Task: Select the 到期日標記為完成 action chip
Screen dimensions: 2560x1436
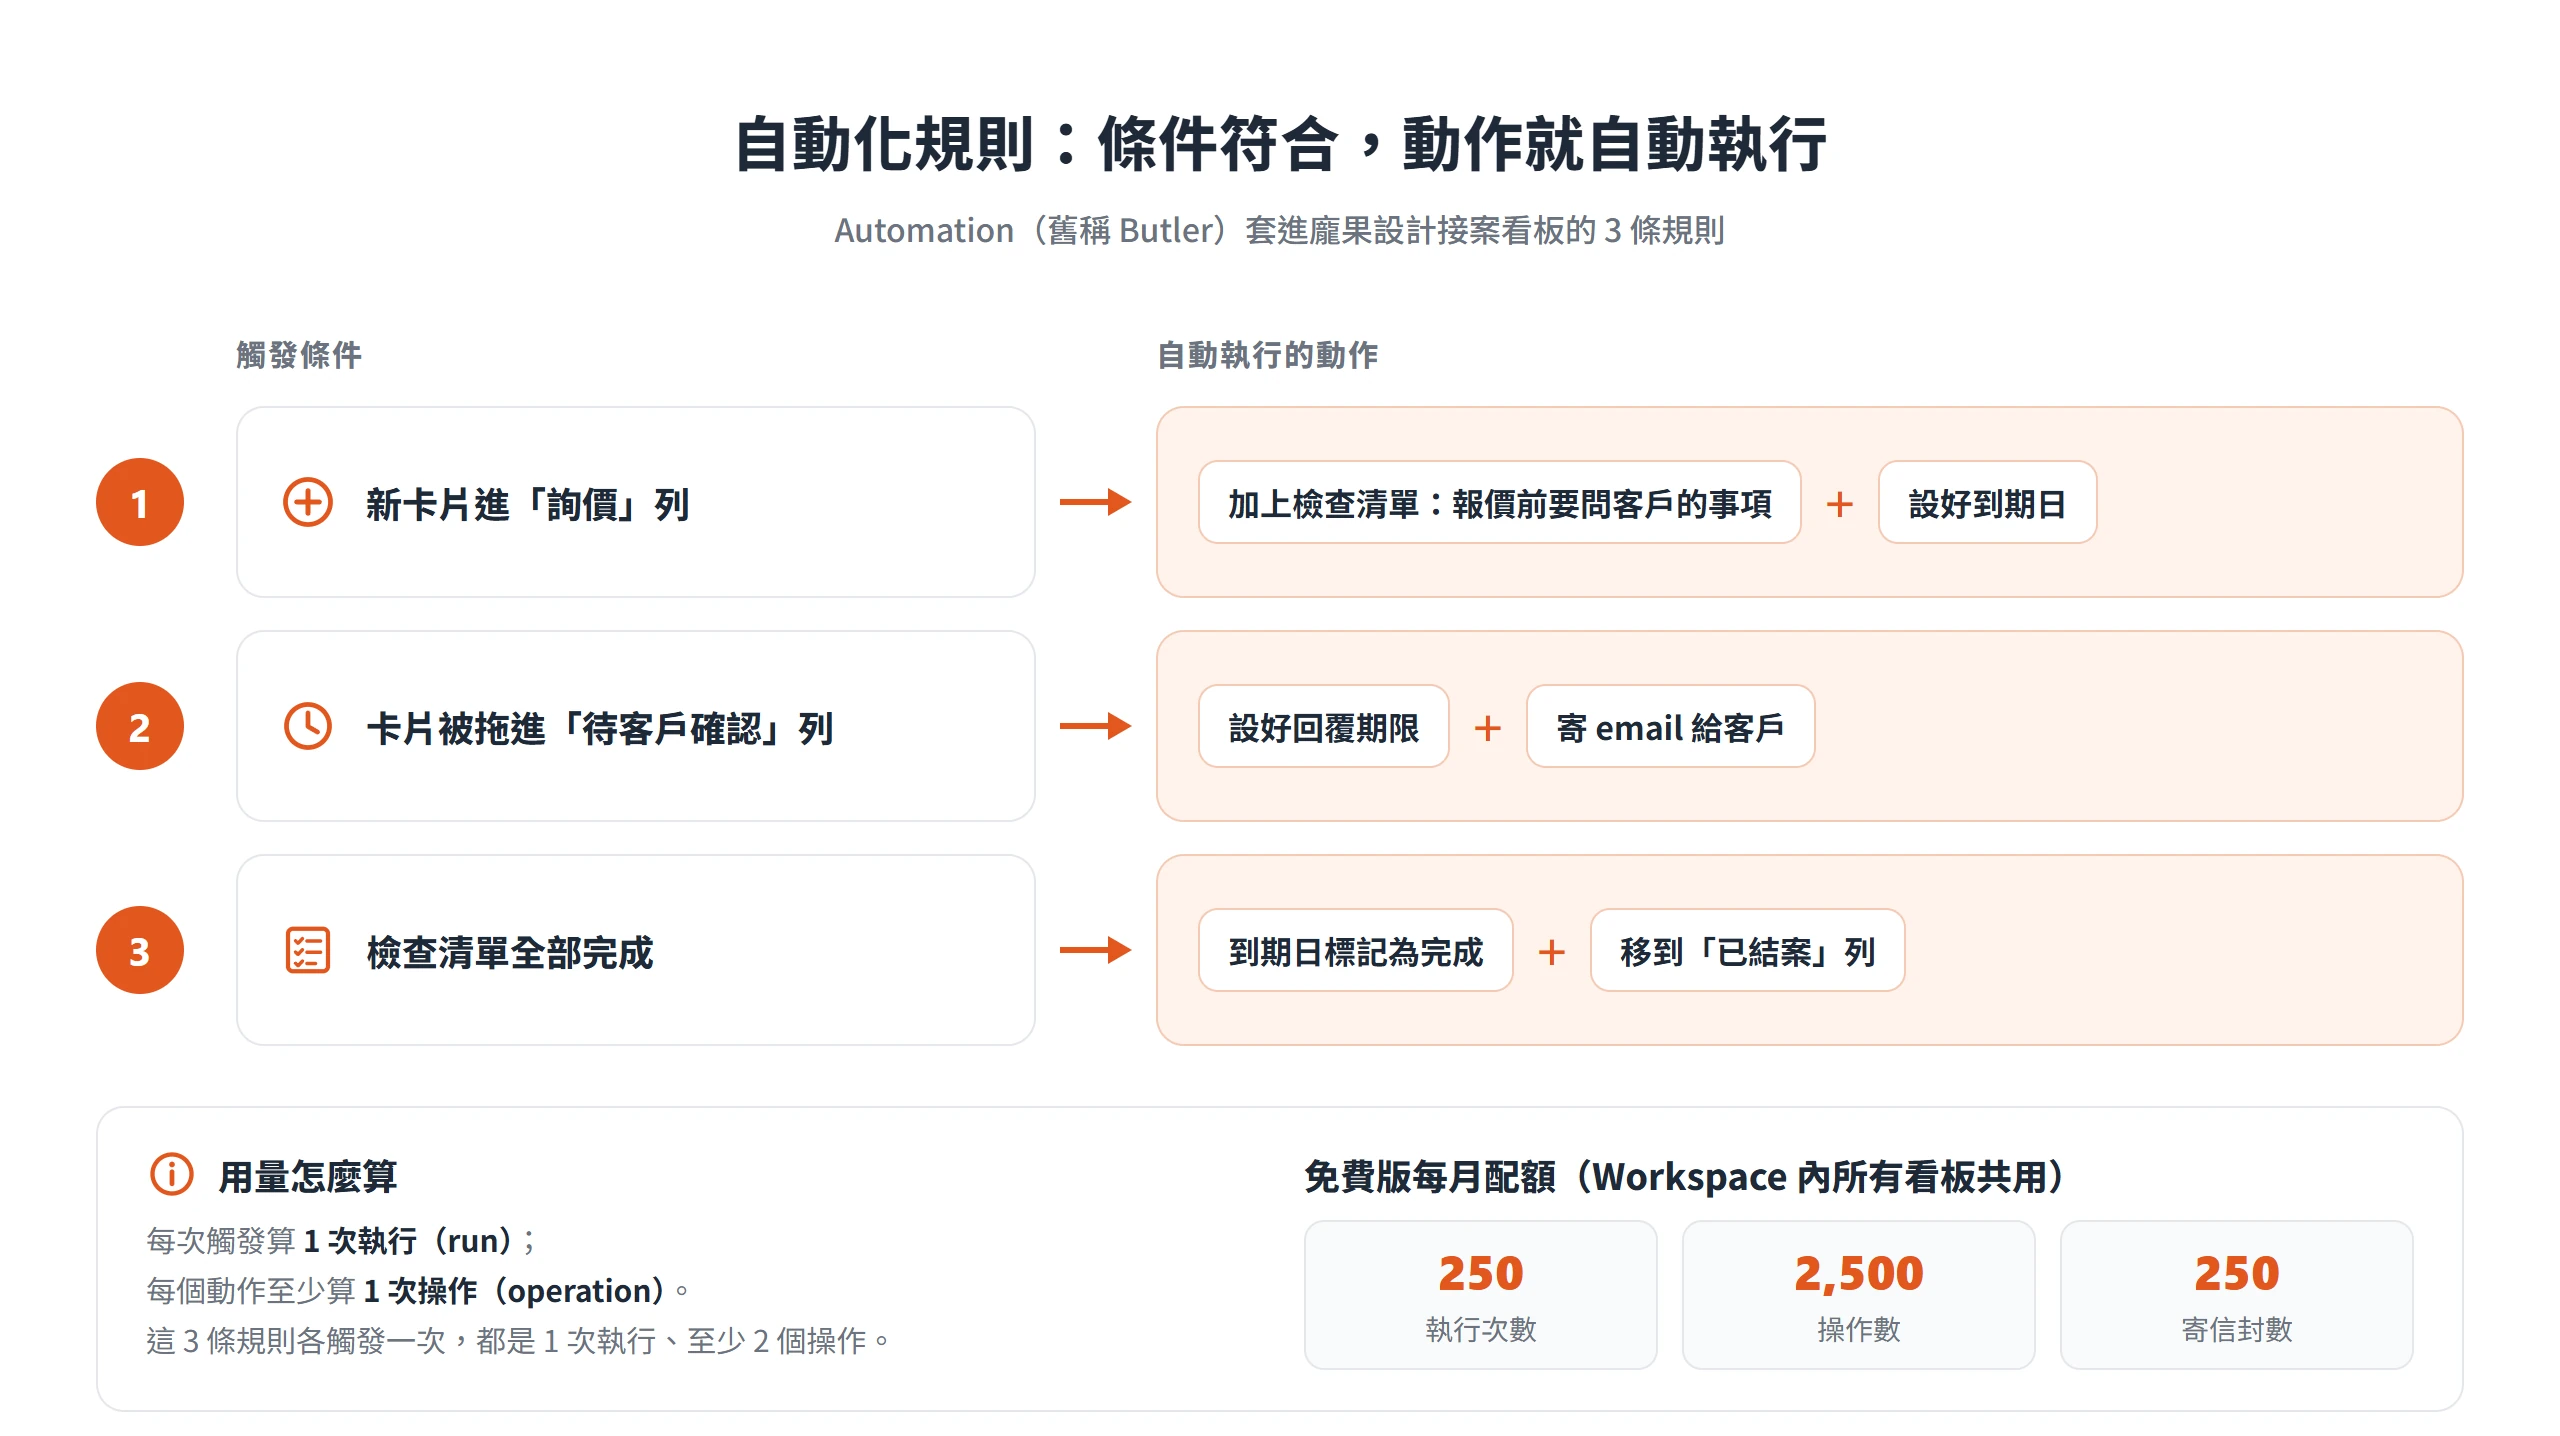Action: 1355,951
